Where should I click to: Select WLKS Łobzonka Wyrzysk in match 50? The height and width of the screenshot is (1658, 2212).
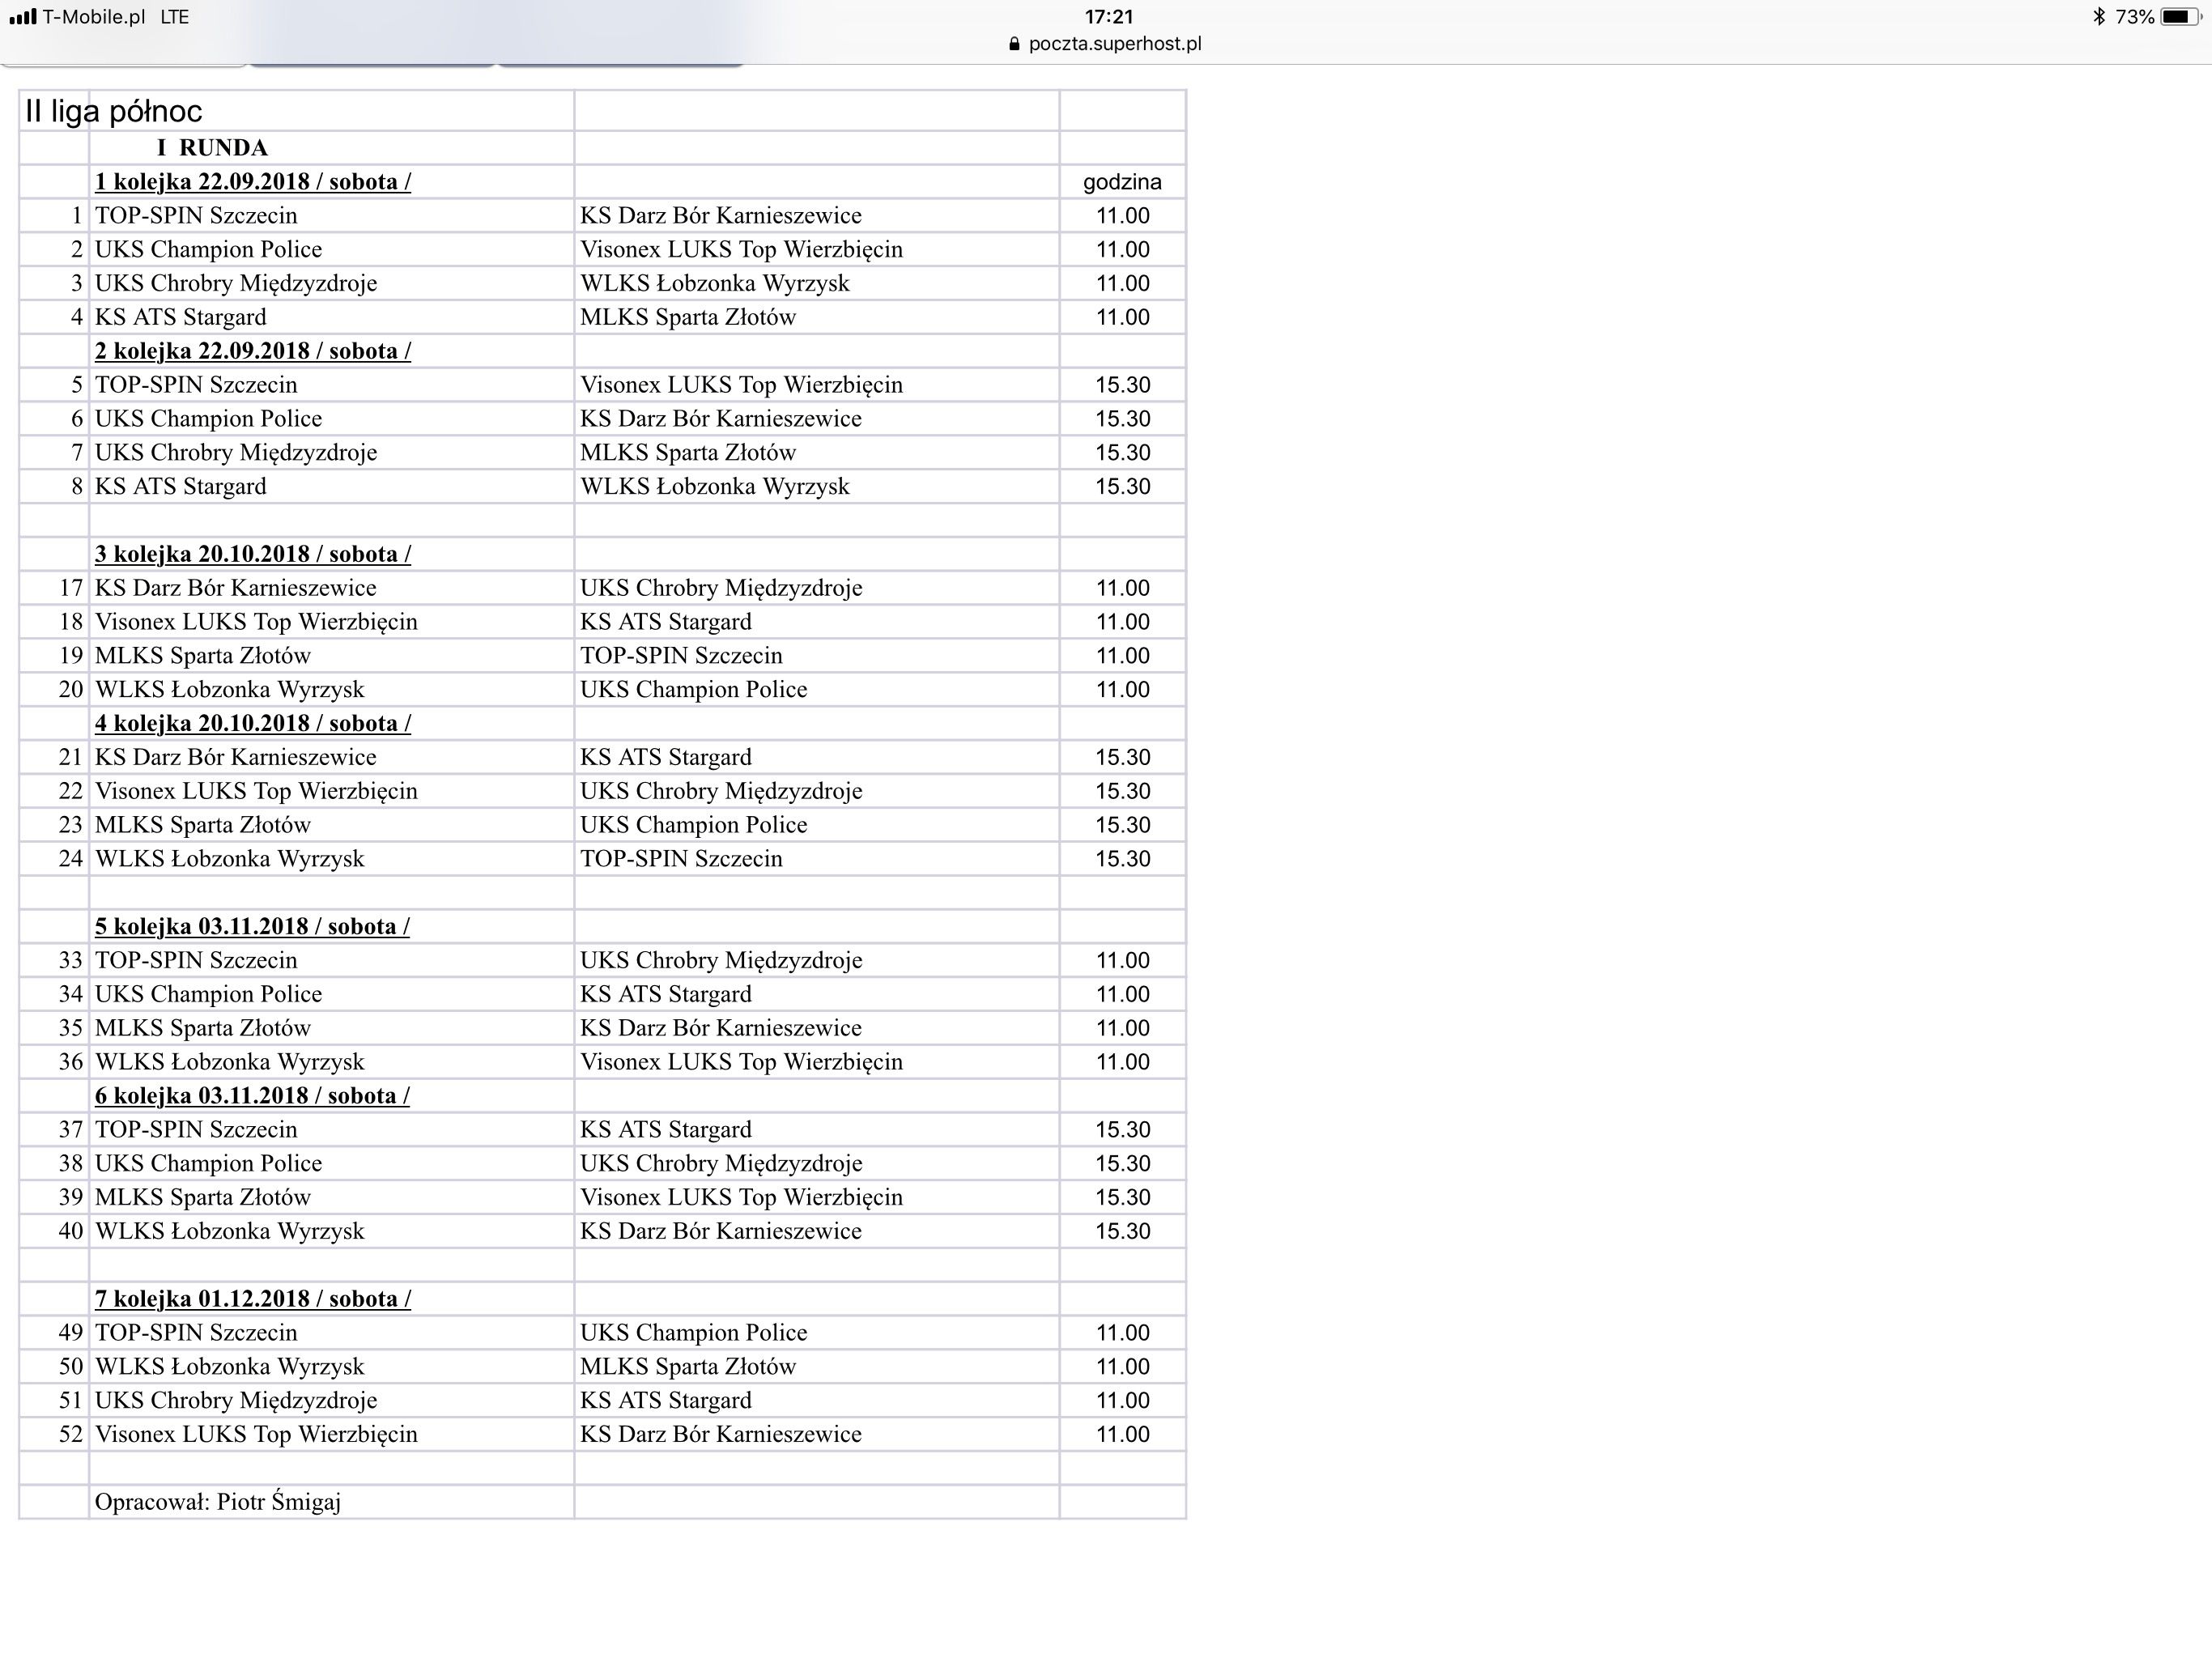tap(230, 1367)
